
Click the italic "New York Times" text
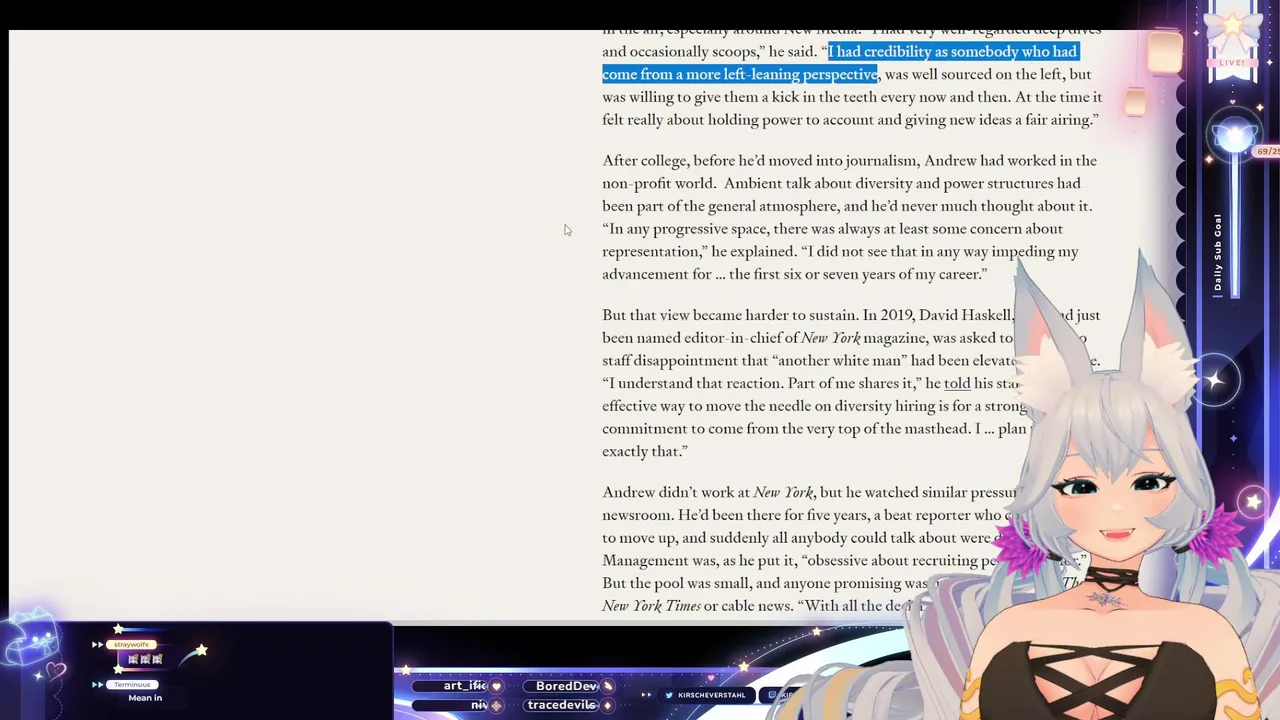coord(651,606)
